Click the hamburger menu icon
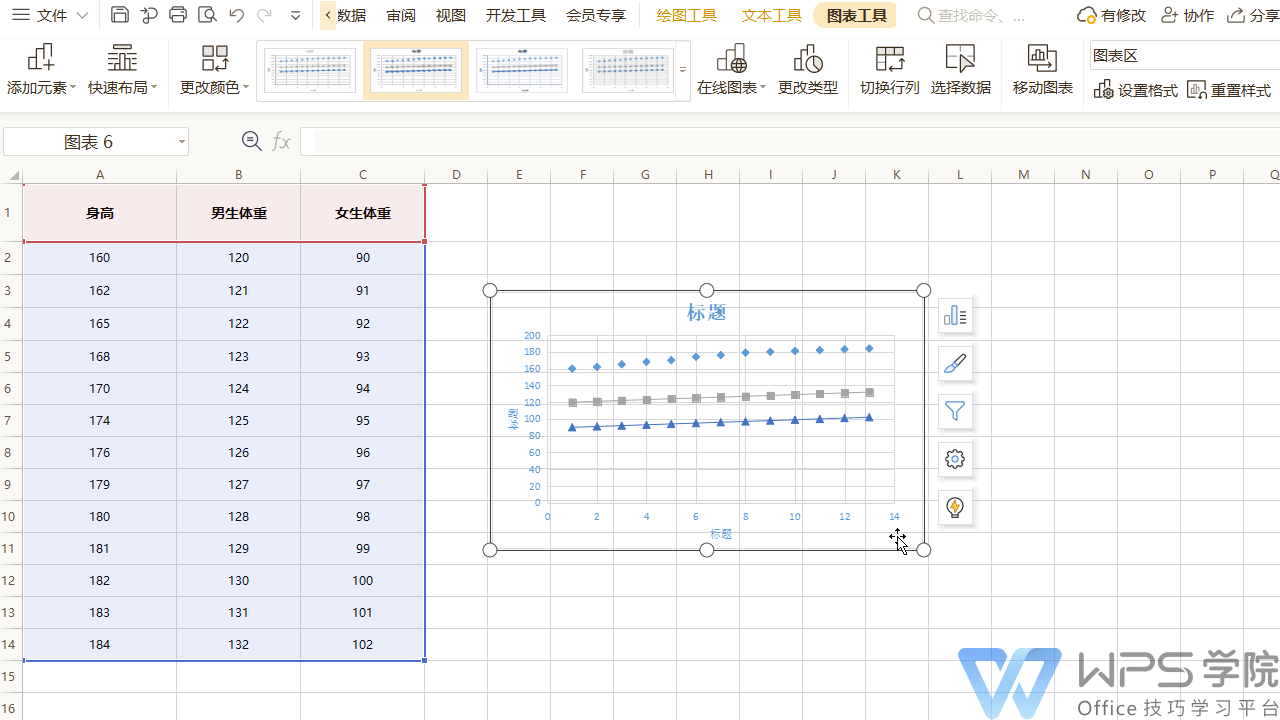The height and width of the screenshot is (720, 1280). [20, 15]
